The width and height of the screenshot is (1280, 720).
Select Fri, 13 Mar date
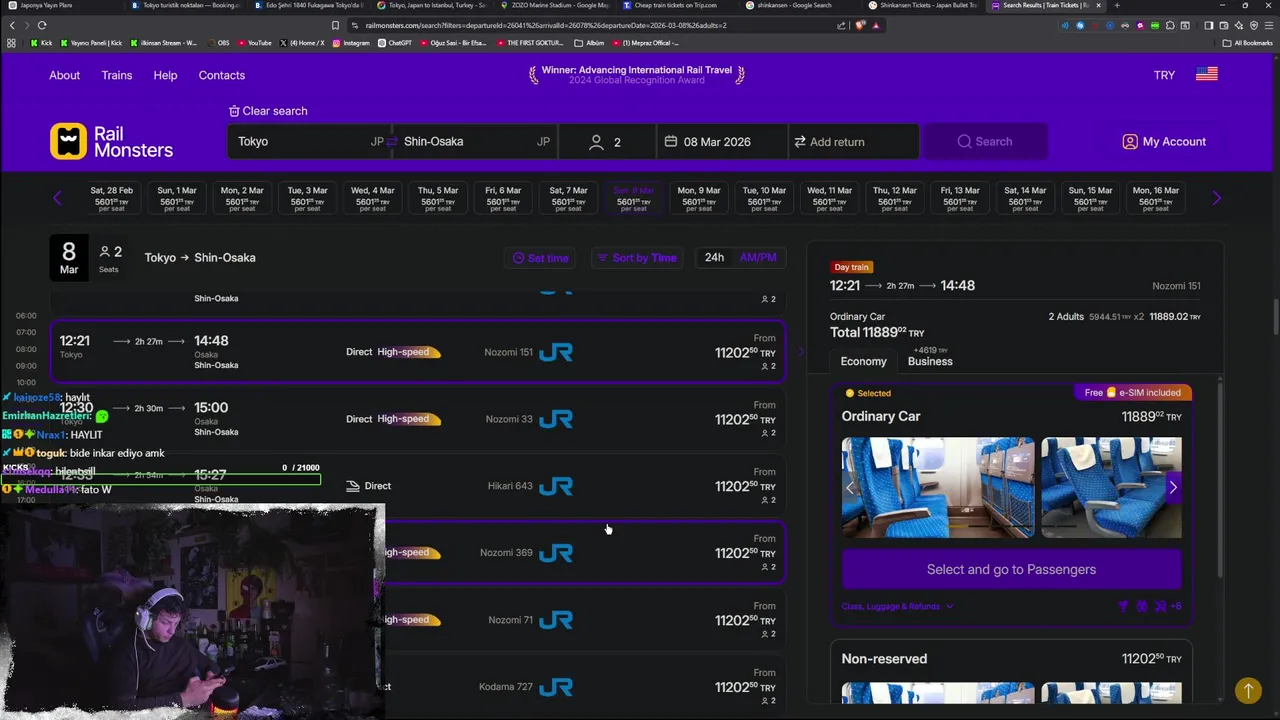coord(960,198)
